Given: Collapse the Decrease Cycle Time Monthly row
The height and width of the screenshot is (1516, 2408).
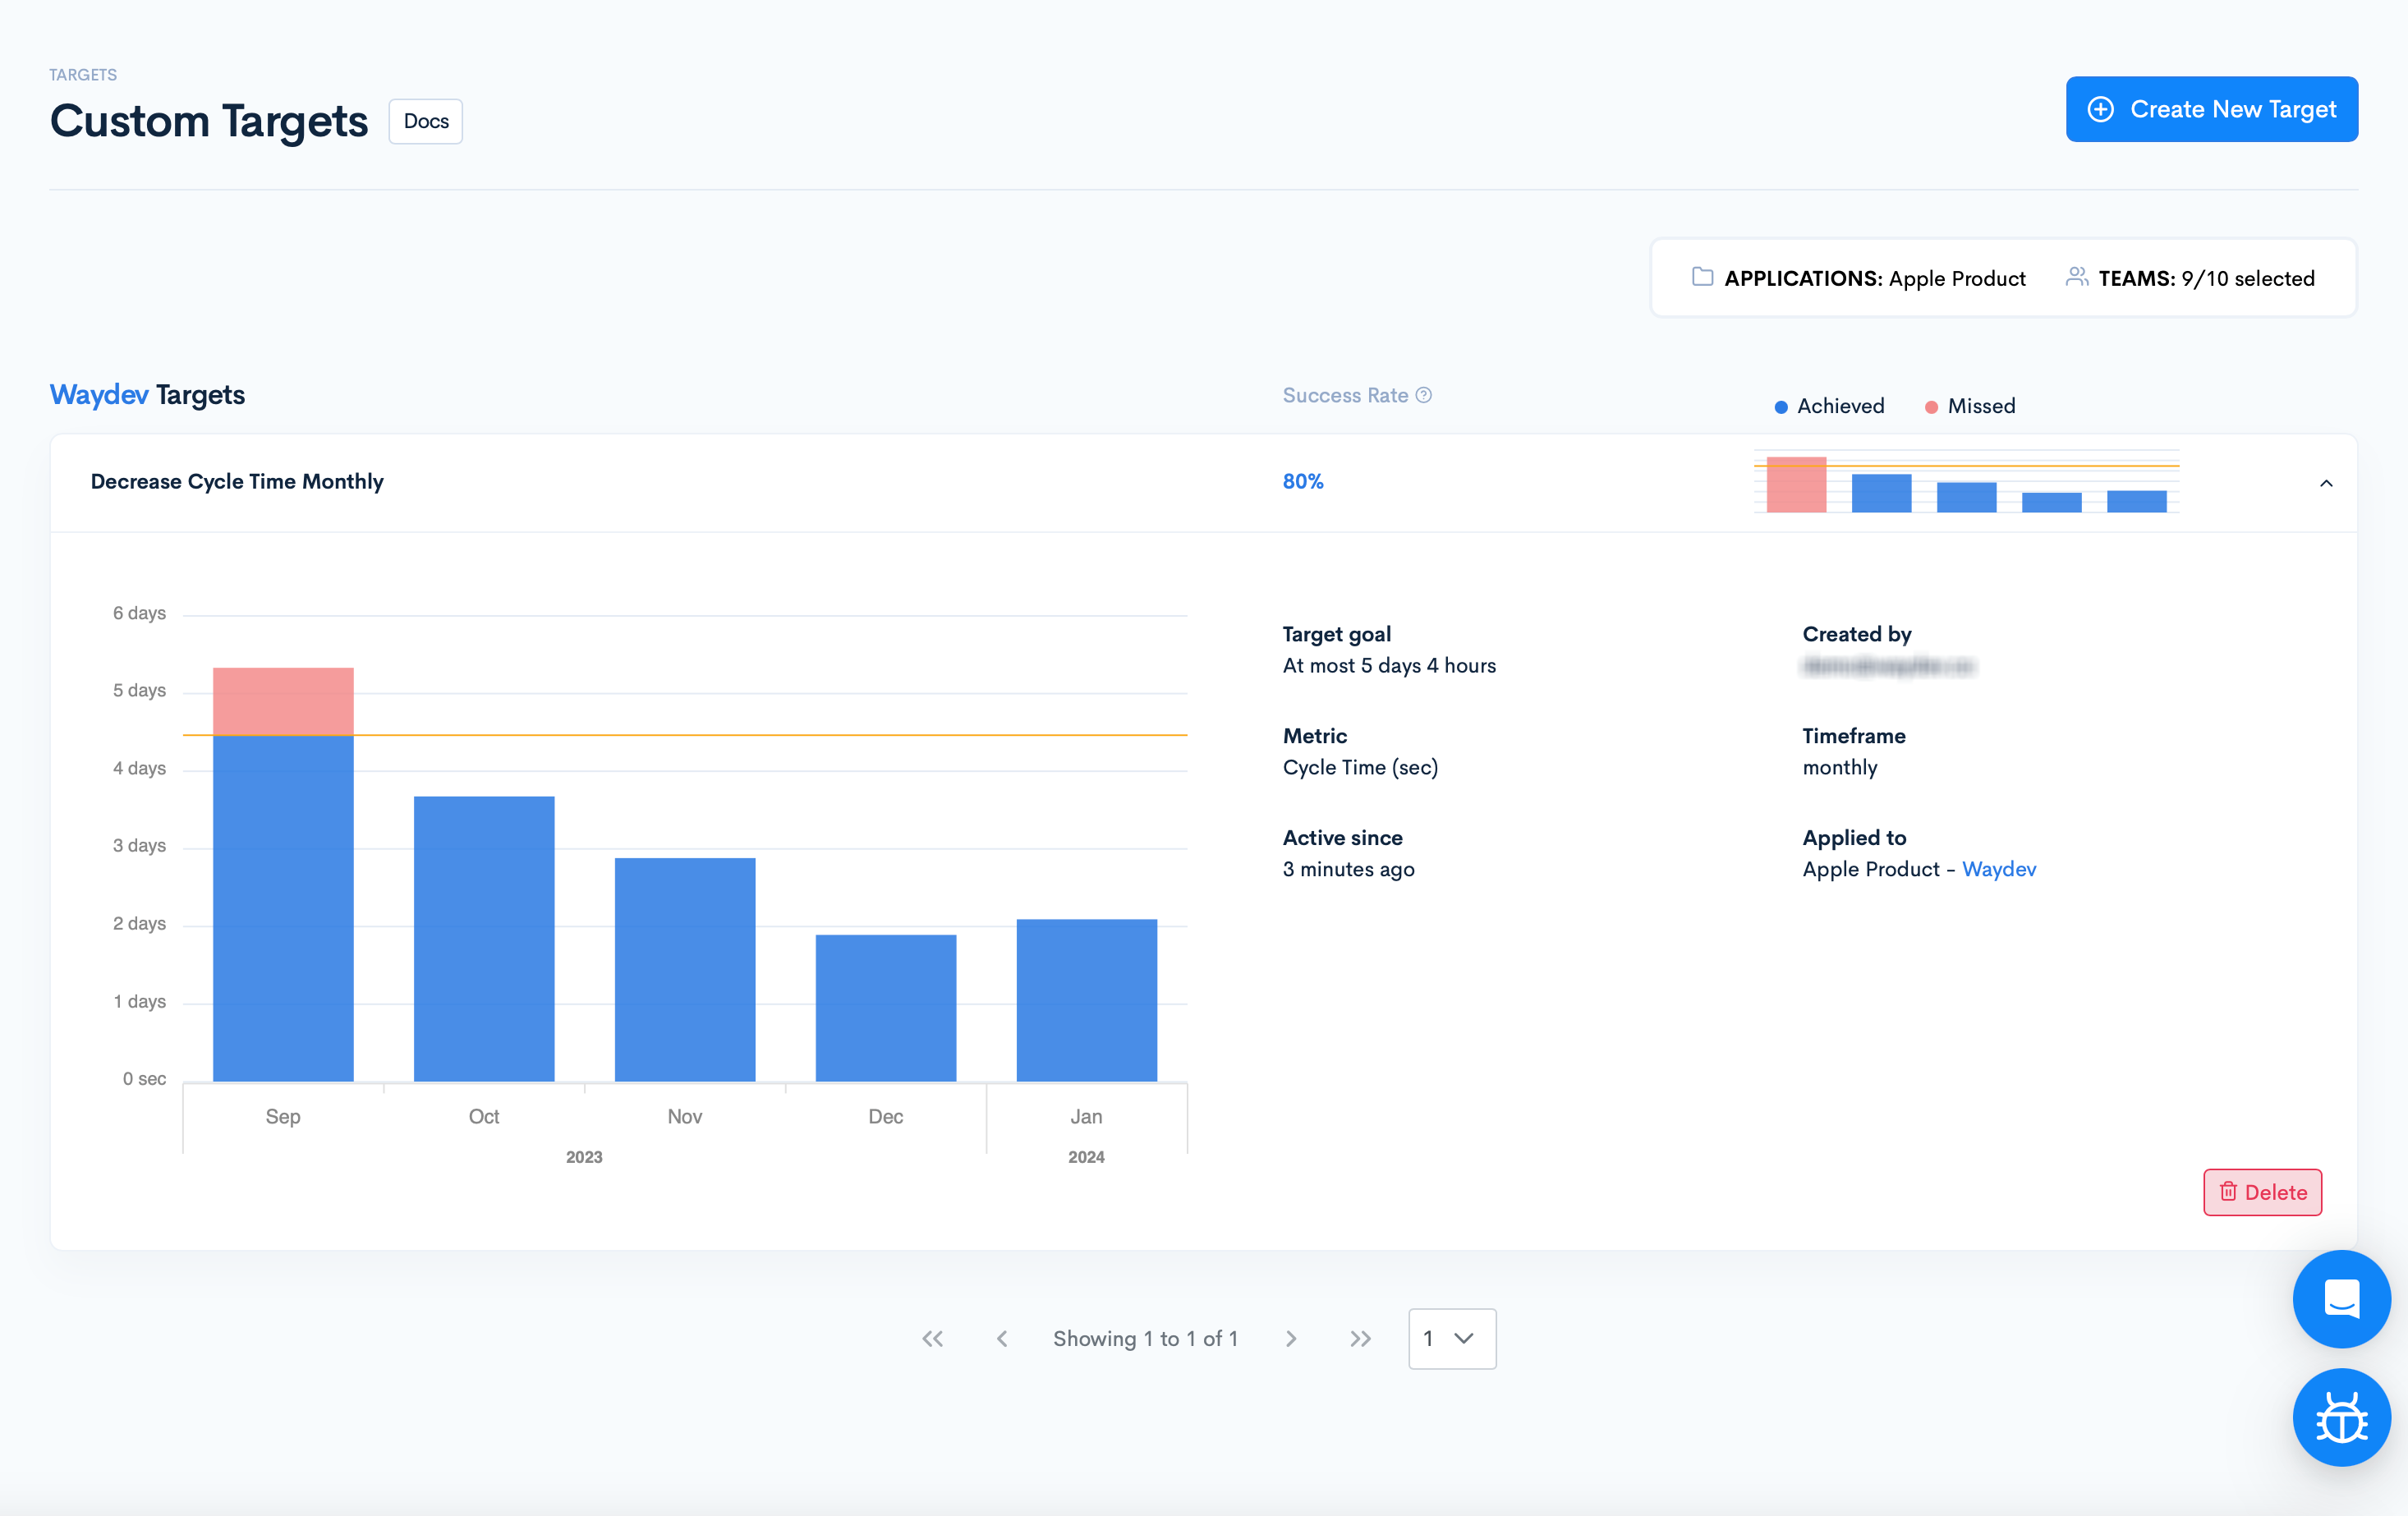Looking at the screenshot, I should (x=2326, y=483).
